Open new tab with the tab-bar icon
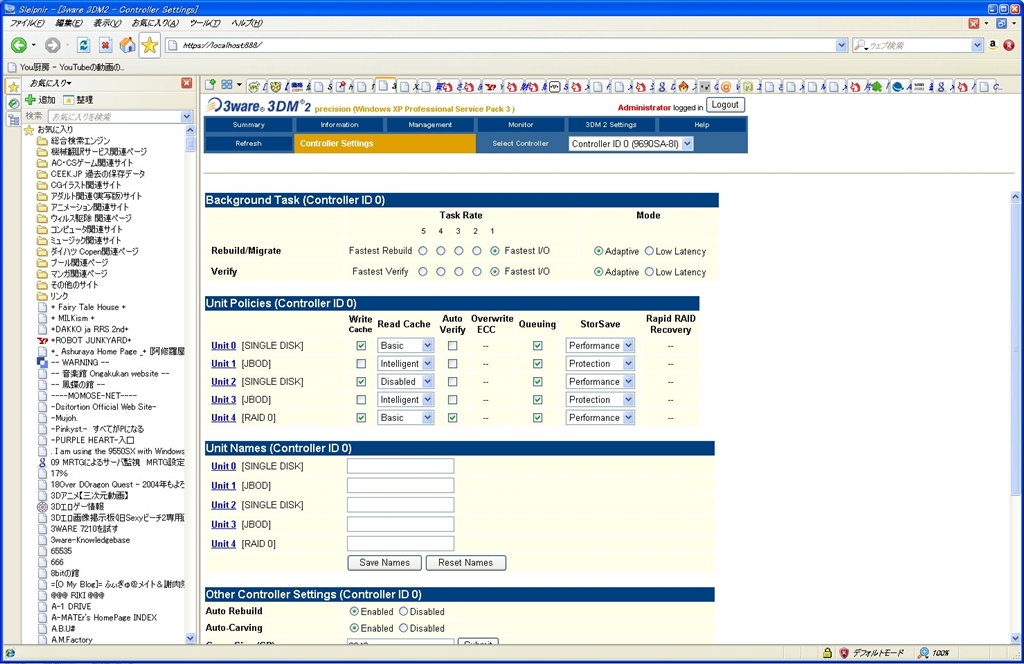This screenshot has height=664, width=1024. [x=211, y=86]
